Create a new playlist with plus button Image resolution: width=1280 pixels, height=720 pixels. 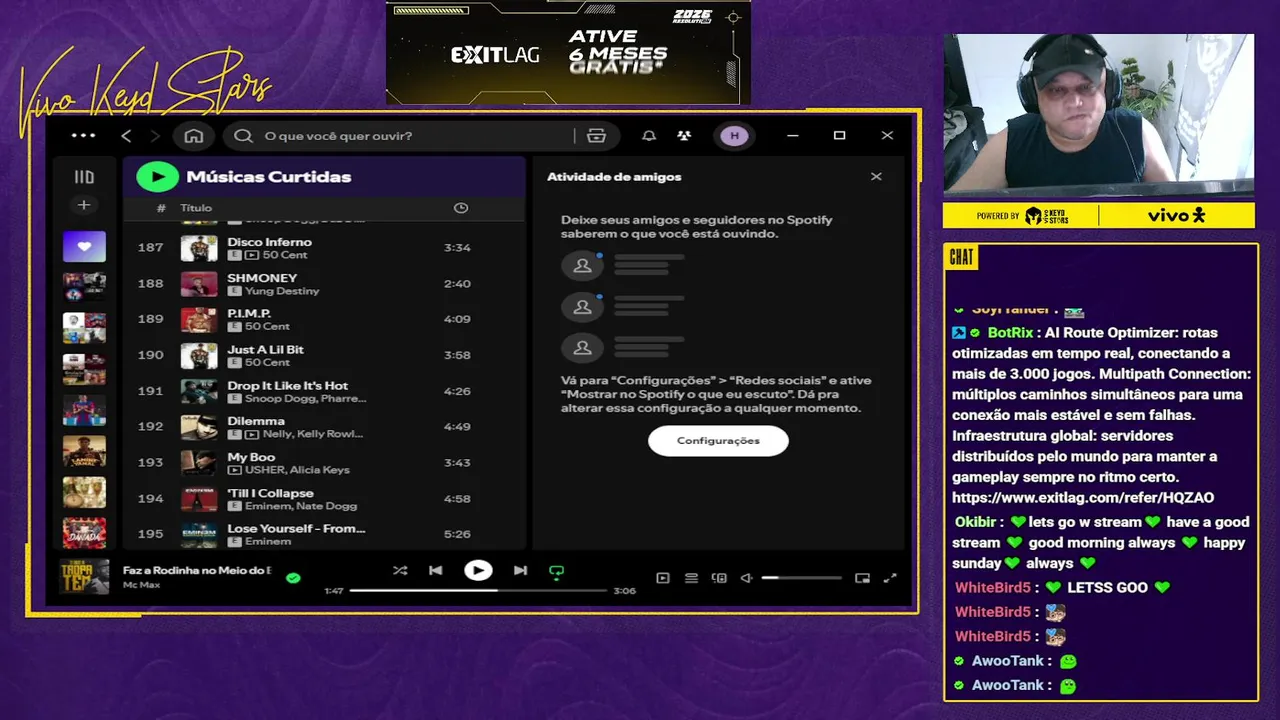click(84, 205)
